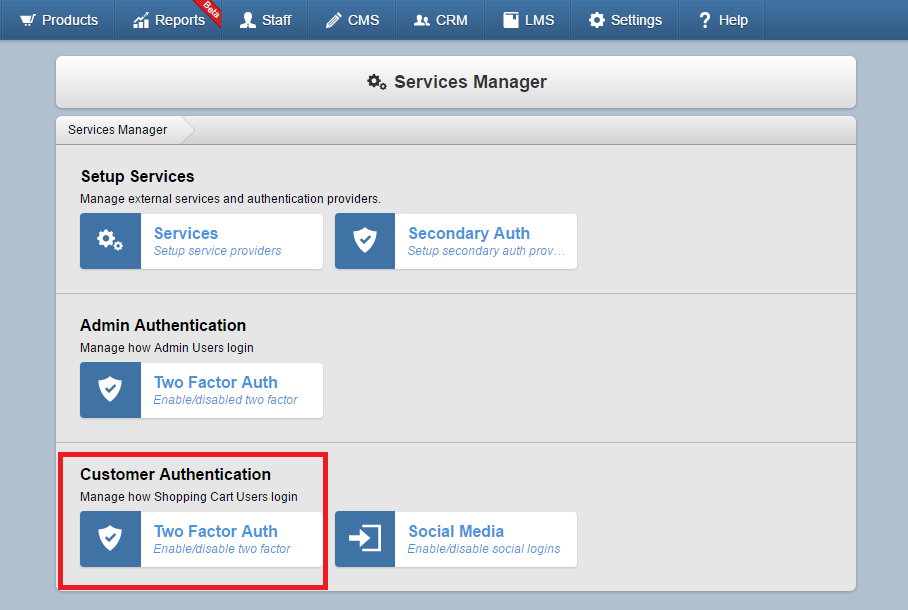Viewport: 908px width, 610px height.
Task: Click the pencil icon beside CMS
Action: [x=334, y=20]
